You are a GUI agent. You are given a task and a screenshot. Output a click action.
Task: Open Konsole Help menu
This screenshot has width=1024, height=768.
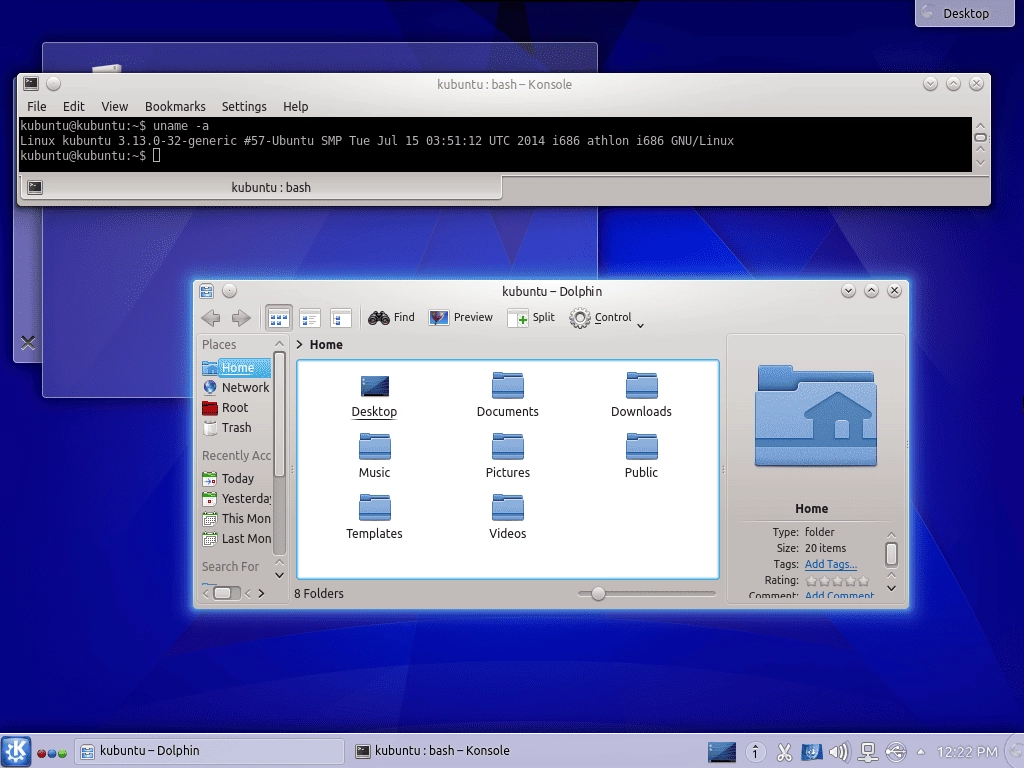tap(295, 106)
